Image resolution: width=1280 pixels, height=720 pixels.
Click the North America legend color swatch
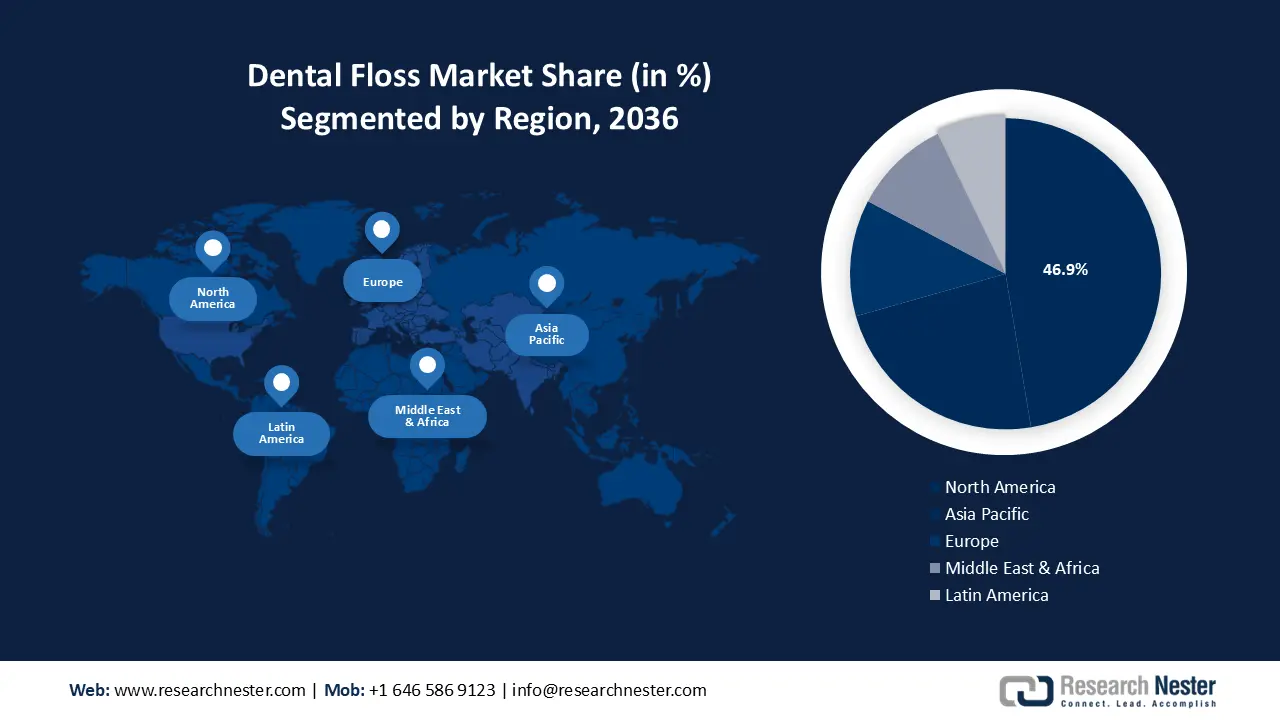935,487
